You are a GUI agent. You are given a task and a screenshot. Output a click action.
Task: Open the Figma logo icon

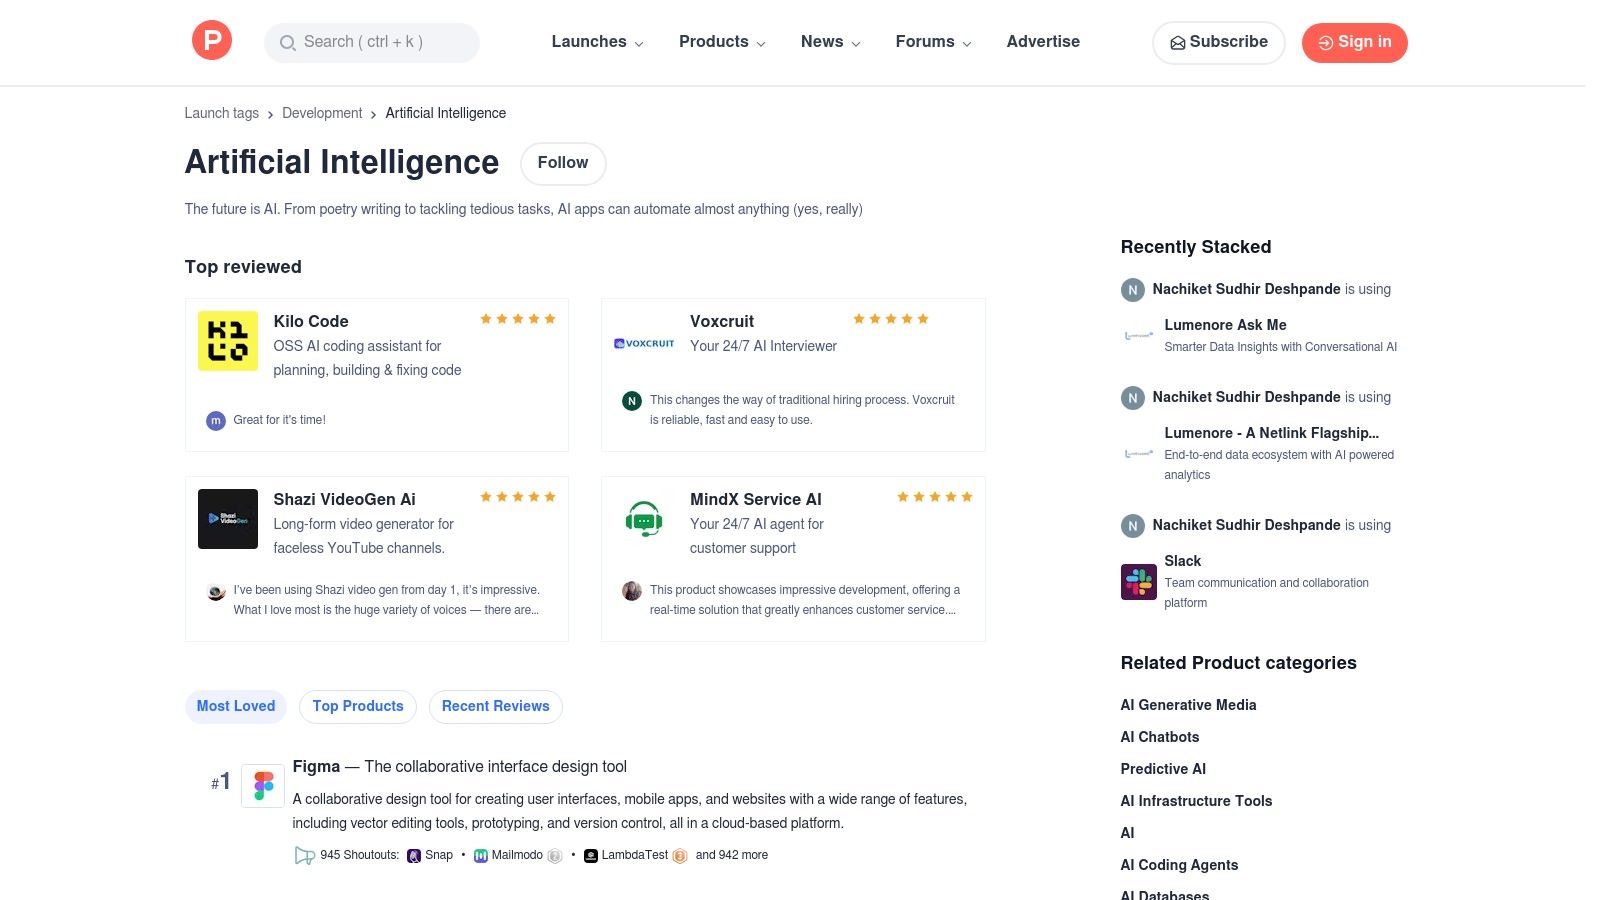263,786
